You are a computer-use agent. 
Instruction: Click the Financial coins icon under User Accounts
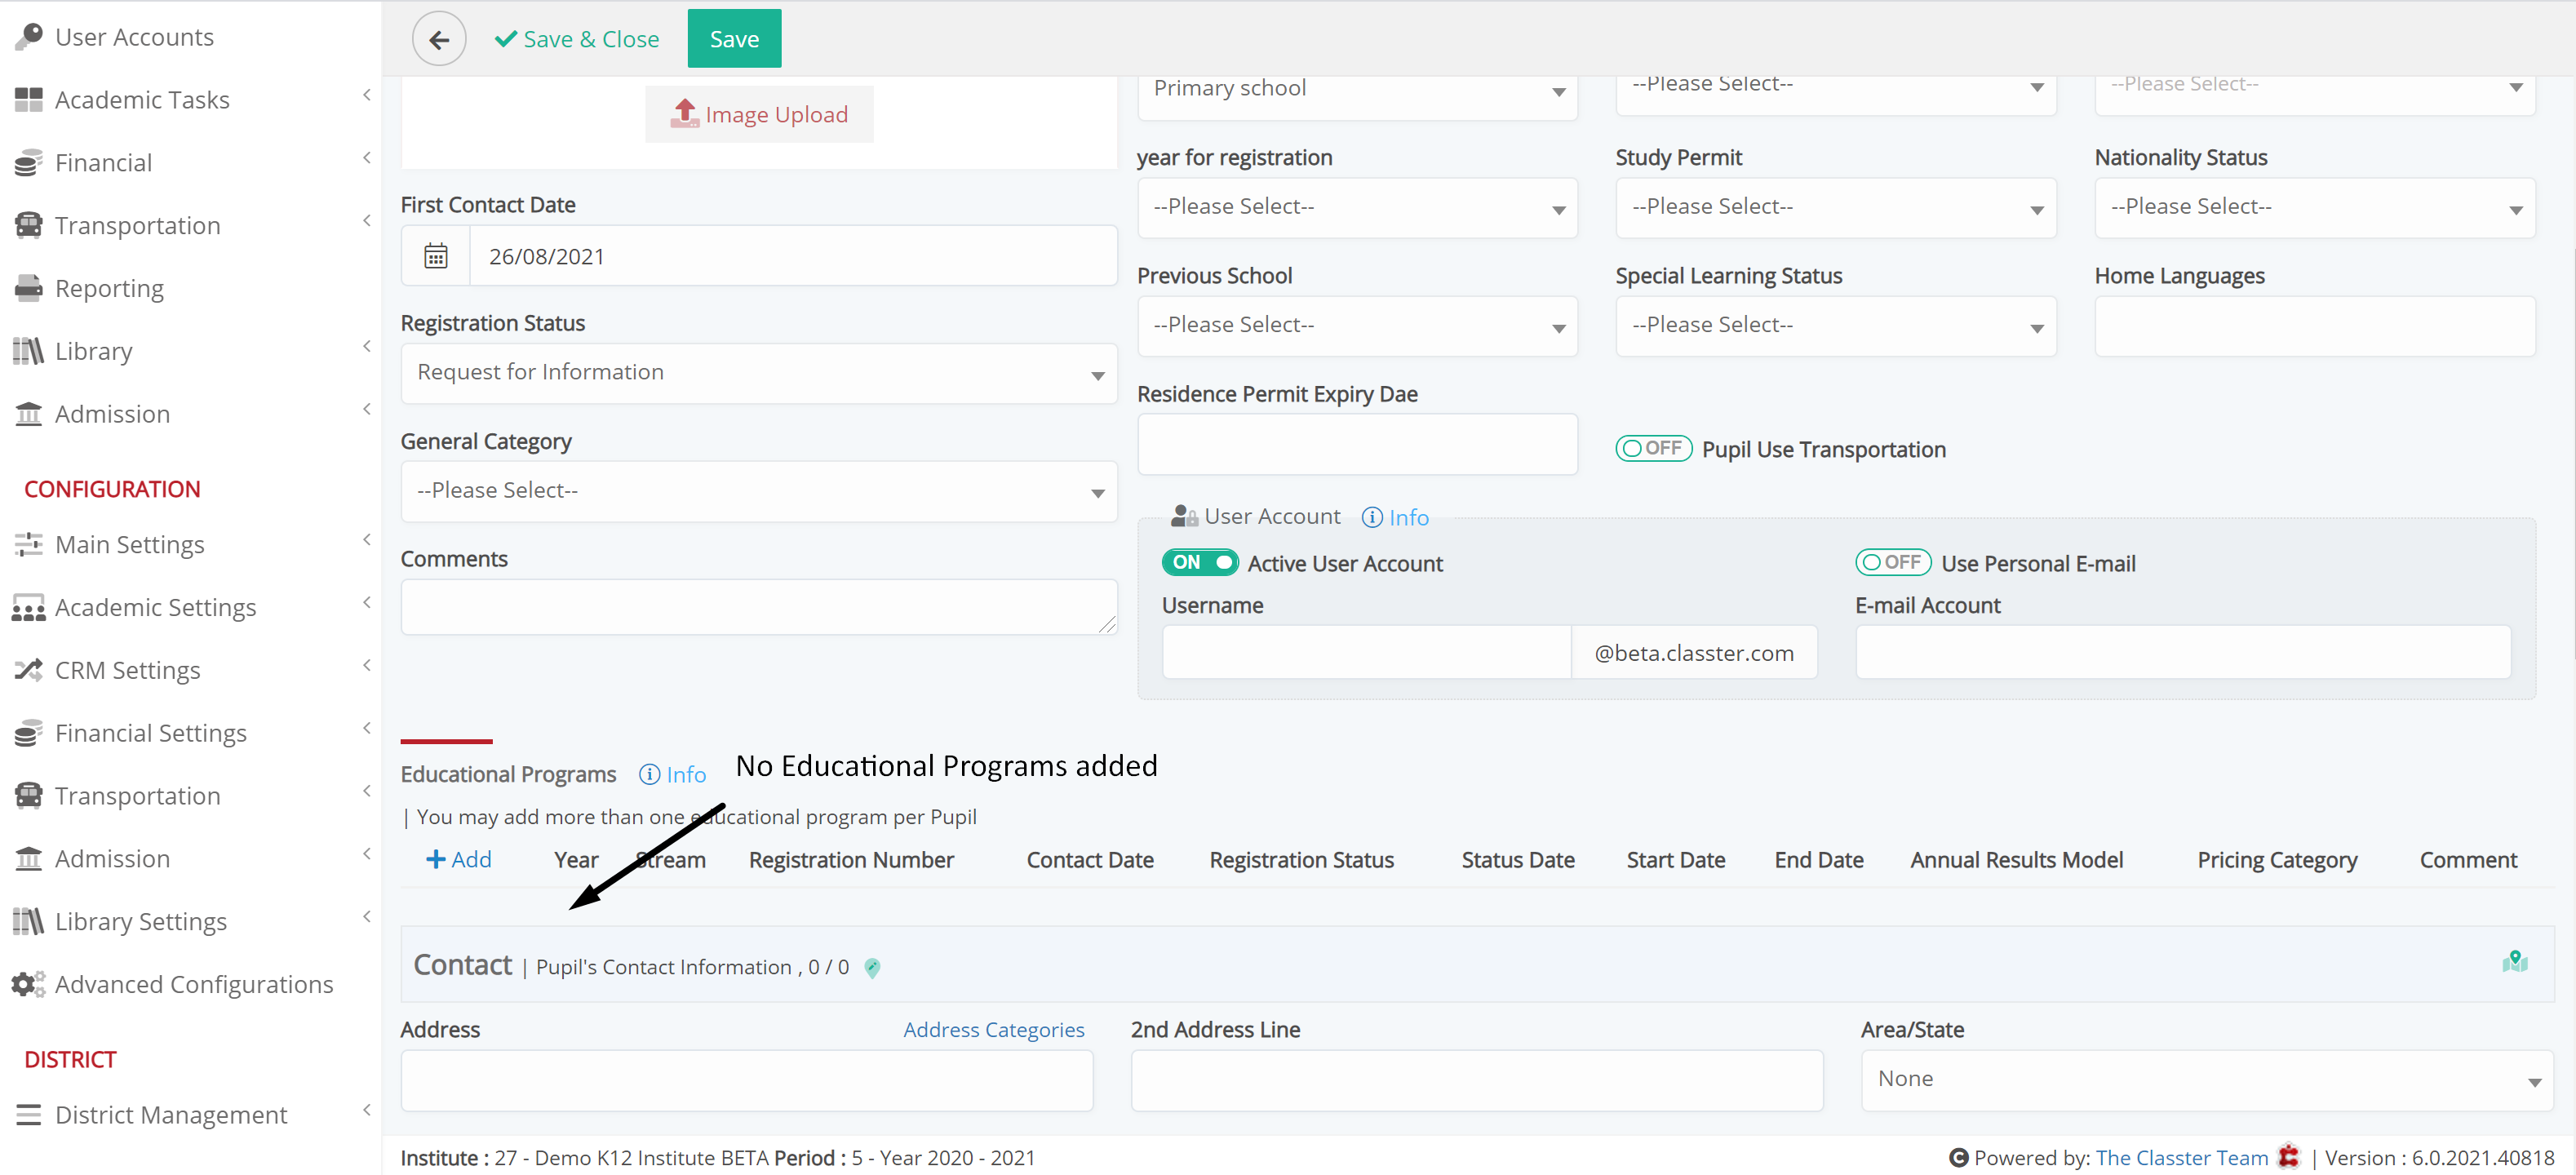coord(29,162)
